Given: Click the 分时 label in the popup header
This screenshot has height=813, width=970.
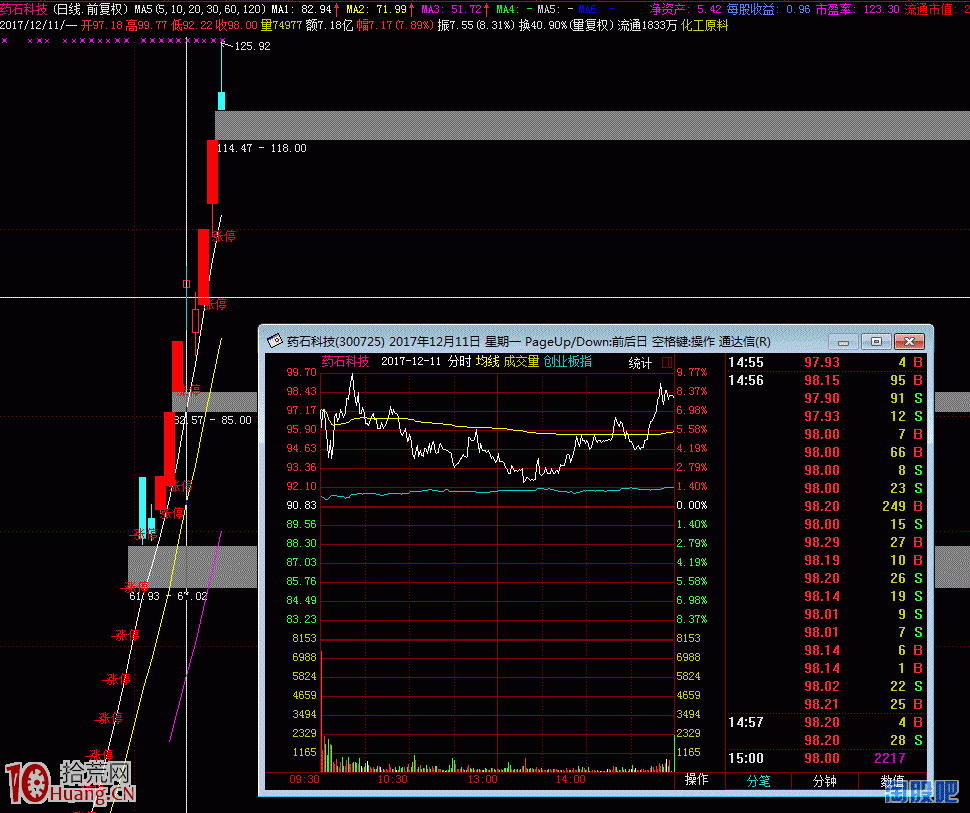Looking at the screenshot, I should pos(460,361).
